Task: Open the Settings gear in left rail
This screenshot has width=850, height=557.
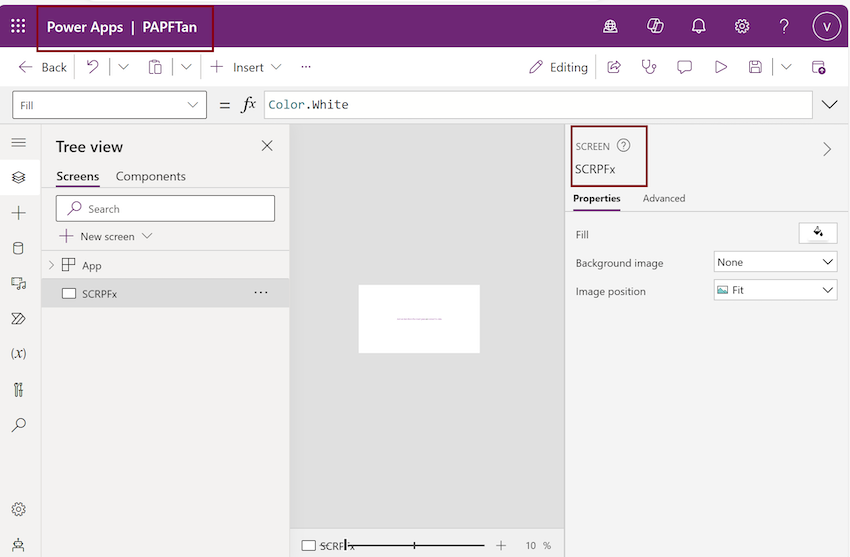Action: pos(18,509)
